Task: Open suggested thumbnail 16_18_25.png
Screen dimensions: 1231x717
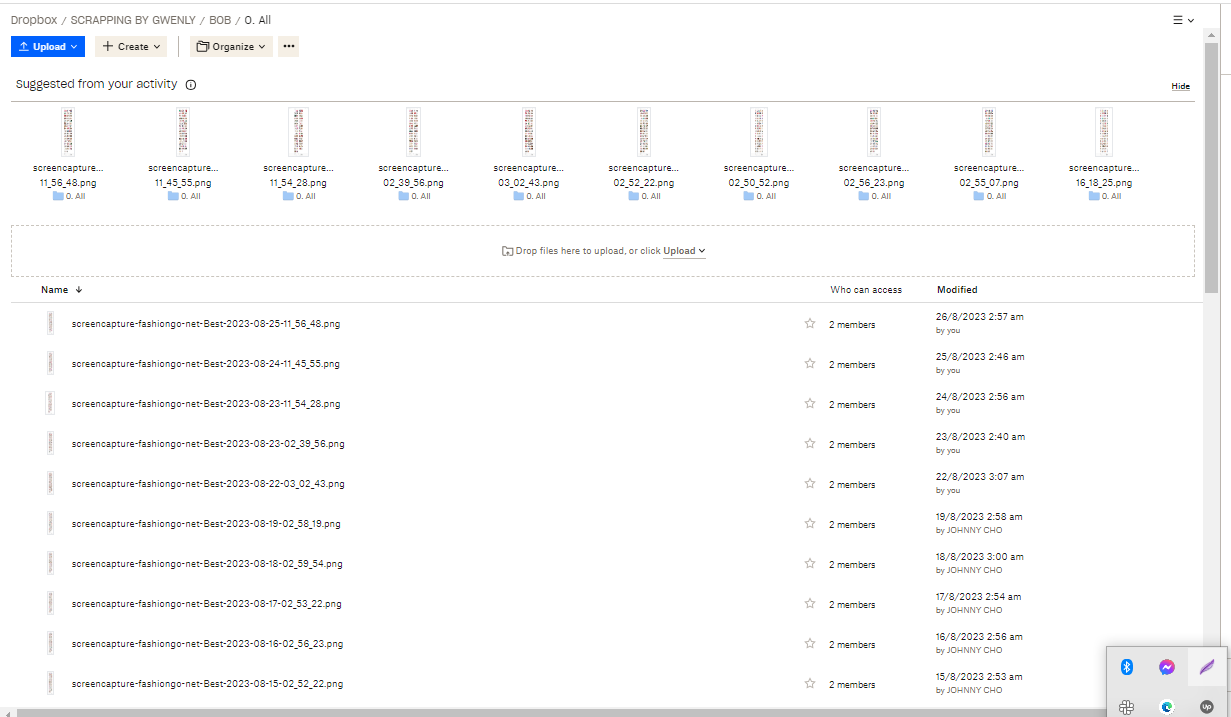Action: [x=1103, y=131]
